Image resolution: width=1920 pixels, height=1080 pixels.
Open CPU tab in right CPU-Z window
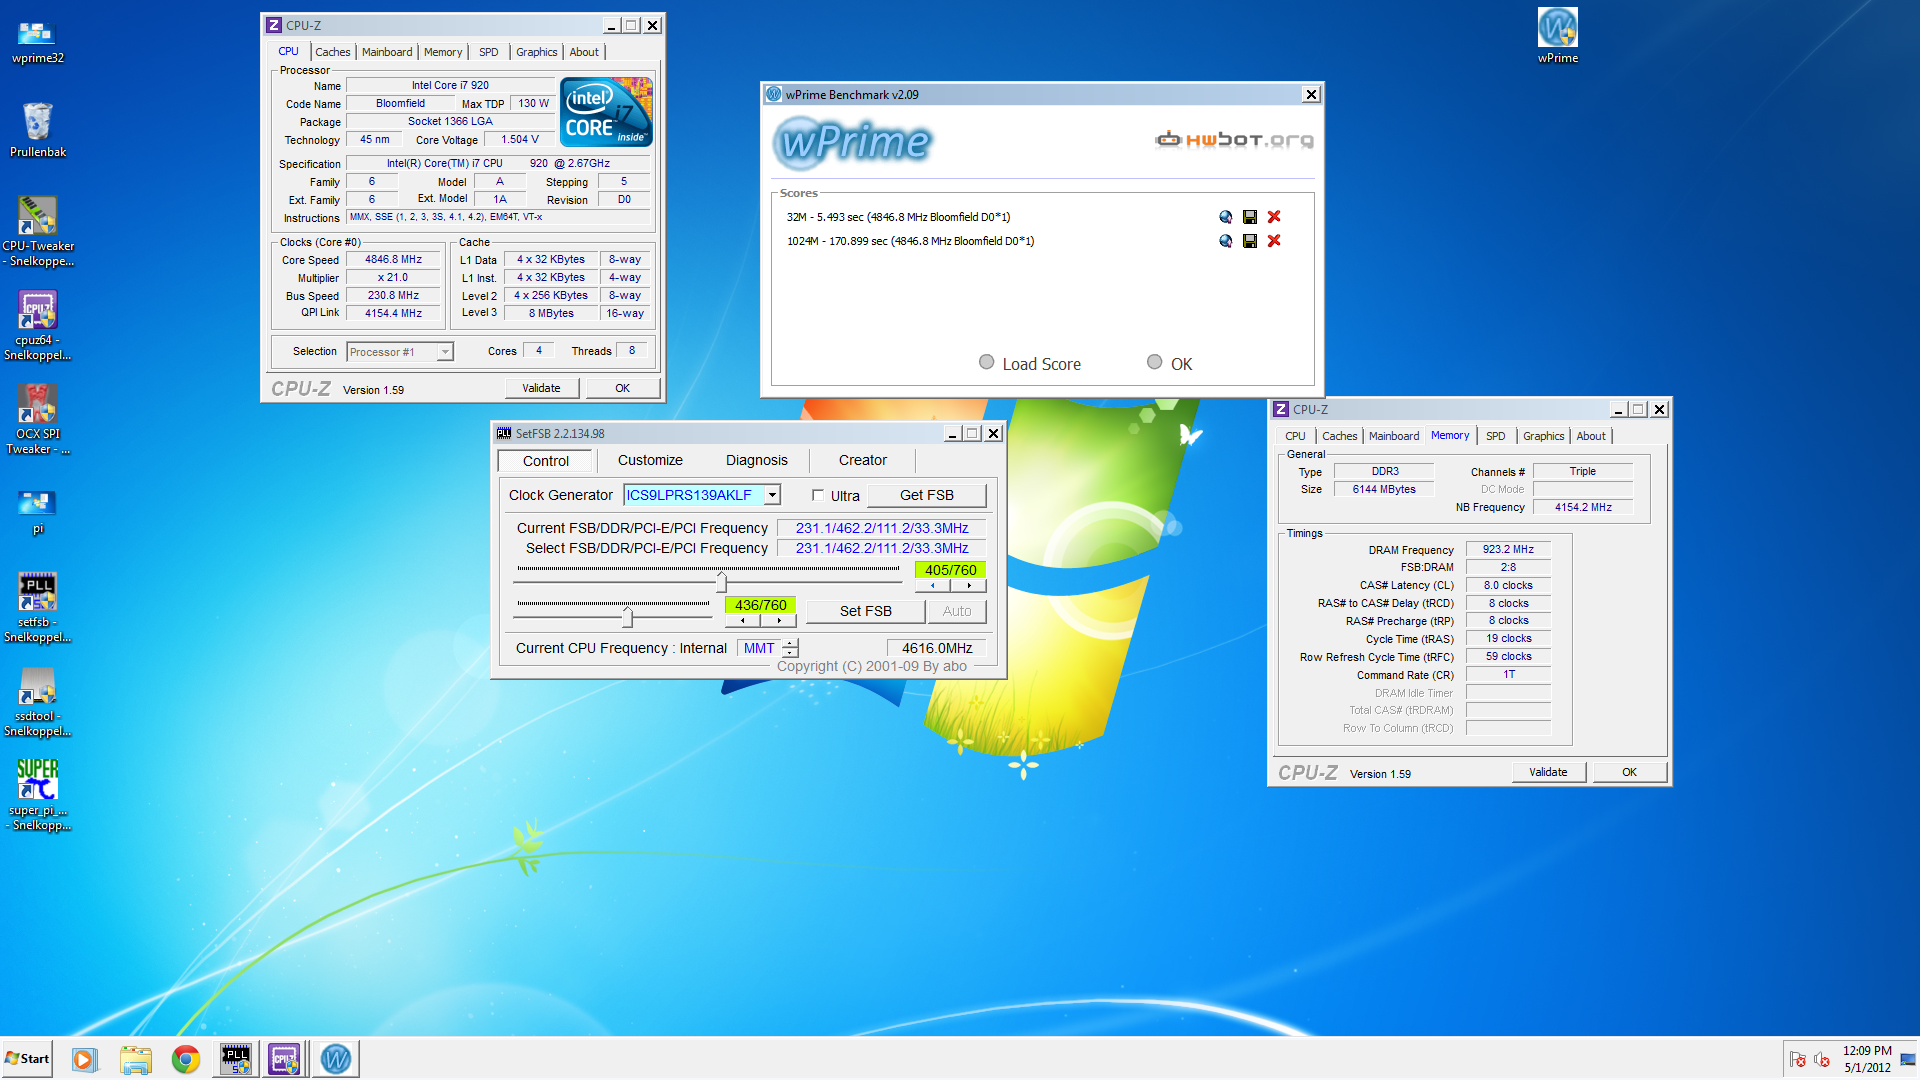click(x=1295, y=436)
